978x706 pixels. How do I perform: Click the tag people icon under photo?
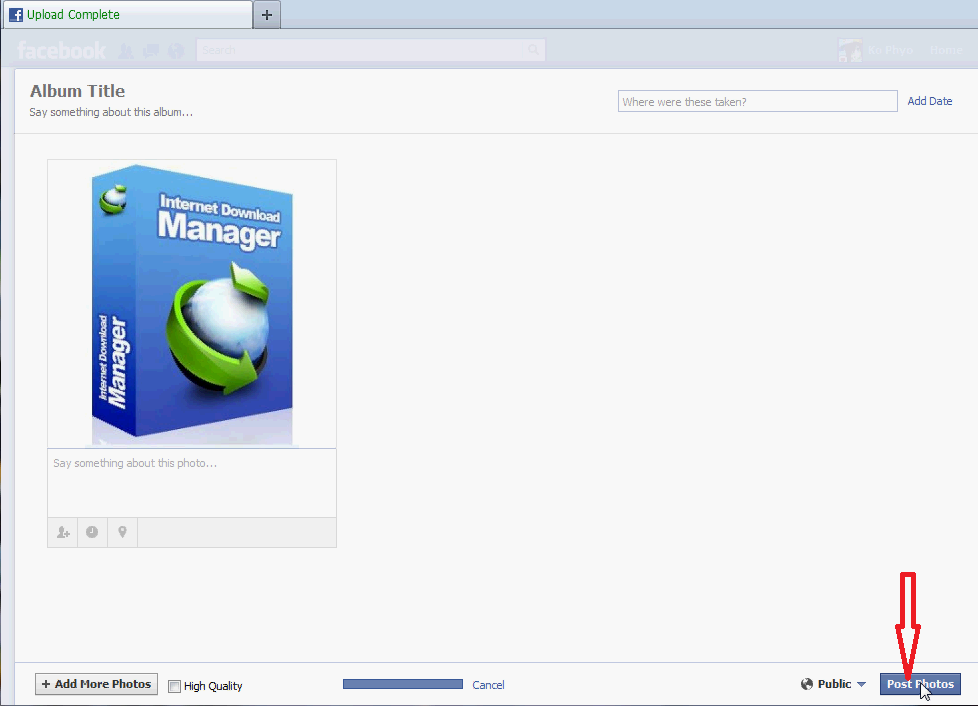(x=63, y=532)
